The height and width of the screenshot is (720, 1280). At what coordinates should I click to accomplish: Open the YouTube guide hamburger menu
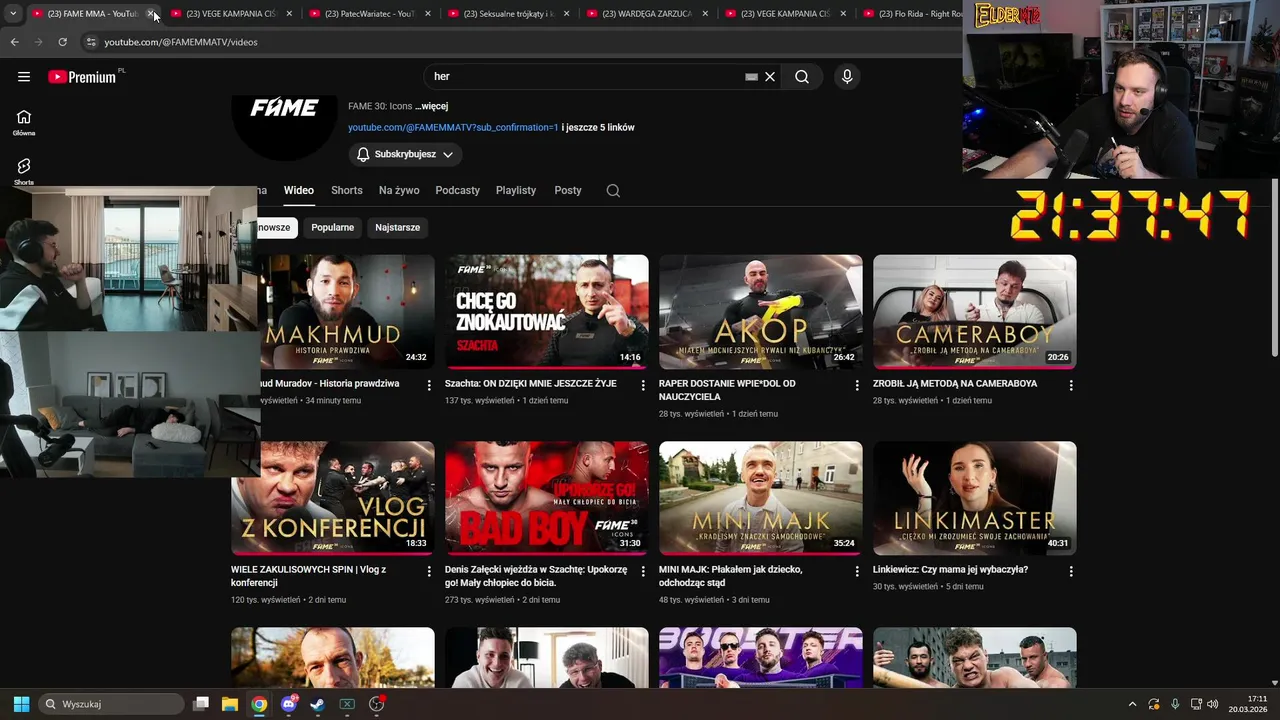pyautogui.click(x=24, y=77)
